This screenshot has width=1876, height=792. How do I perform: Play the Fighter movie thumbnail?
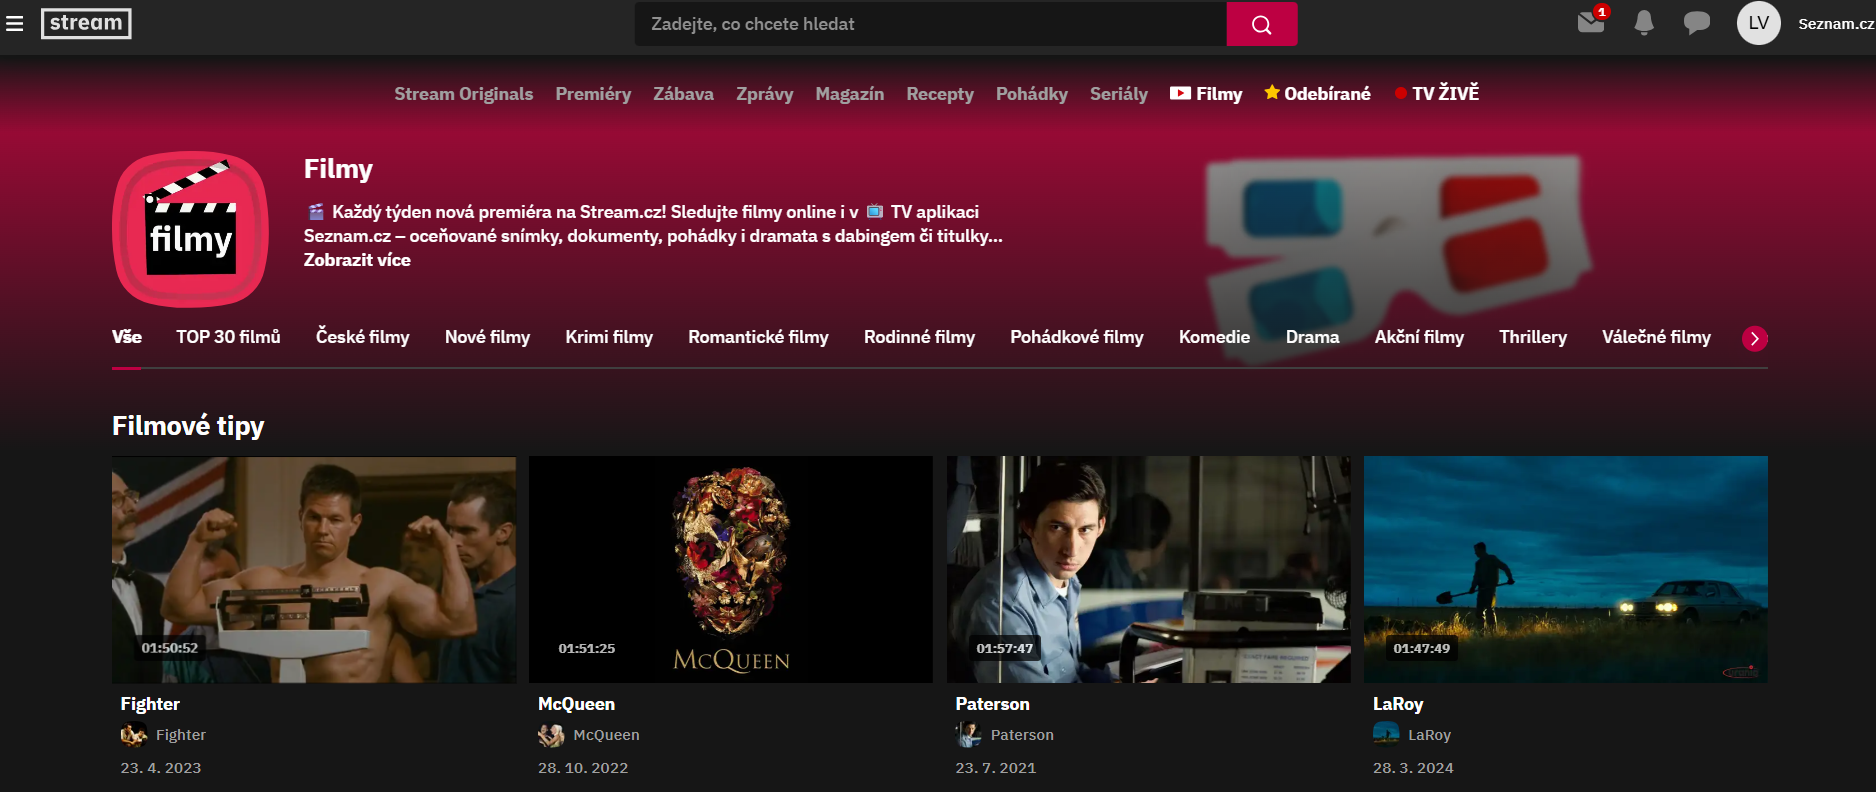pos(314,570)
